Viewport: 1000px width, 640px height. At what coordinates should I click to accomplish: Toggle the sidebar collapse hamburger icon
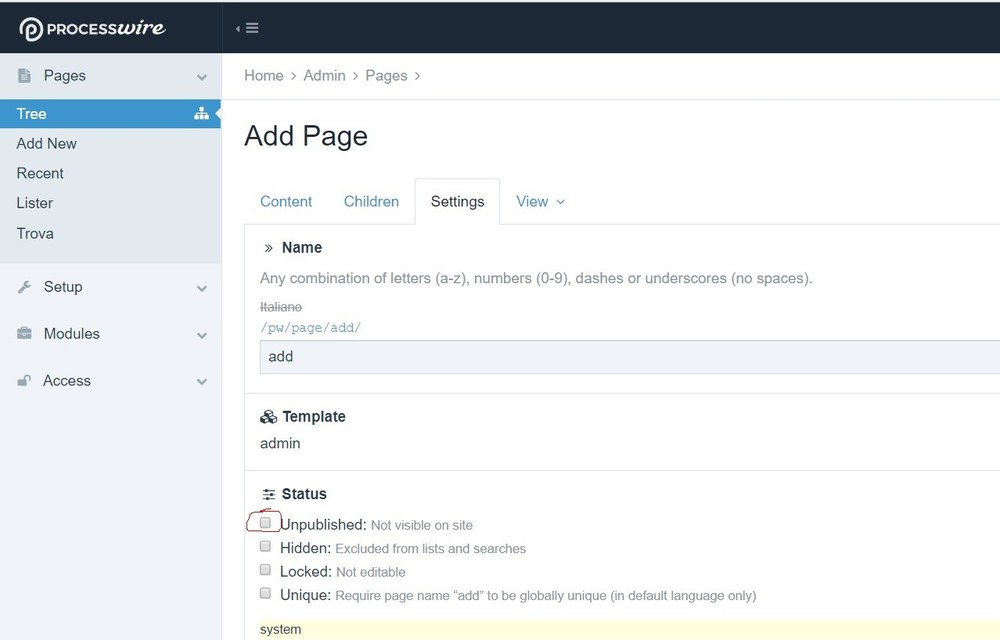click(248, 28)
